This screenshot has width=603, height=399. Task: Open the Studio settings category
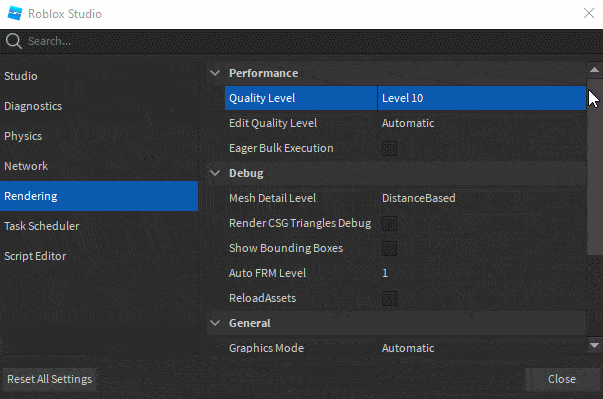click(x=99, y=76)
